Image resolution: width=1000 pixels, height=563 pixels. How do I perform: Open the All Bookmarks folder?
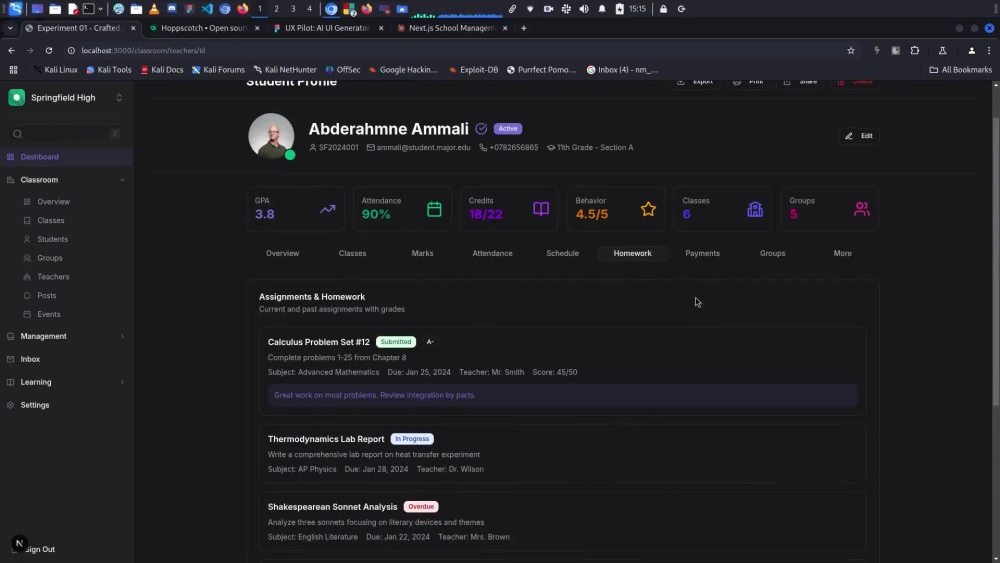pyautogui.click(x=960, y=69)
